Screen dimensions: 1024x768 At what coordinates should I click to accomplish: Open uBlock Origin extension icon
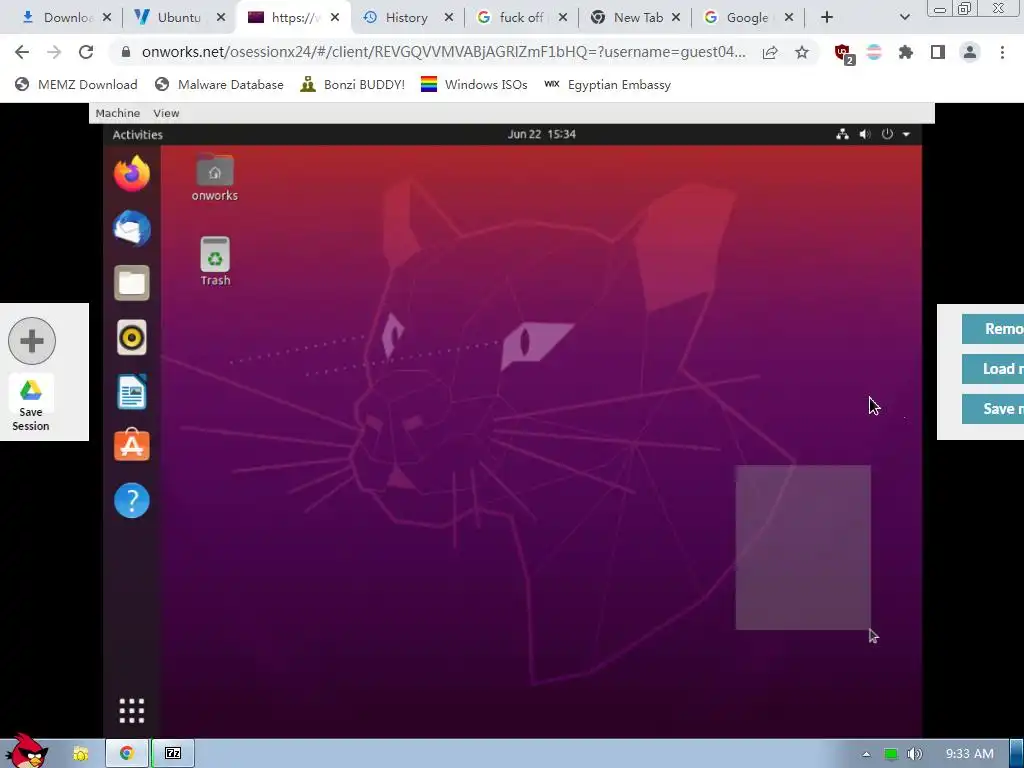[x=844, y=53]
